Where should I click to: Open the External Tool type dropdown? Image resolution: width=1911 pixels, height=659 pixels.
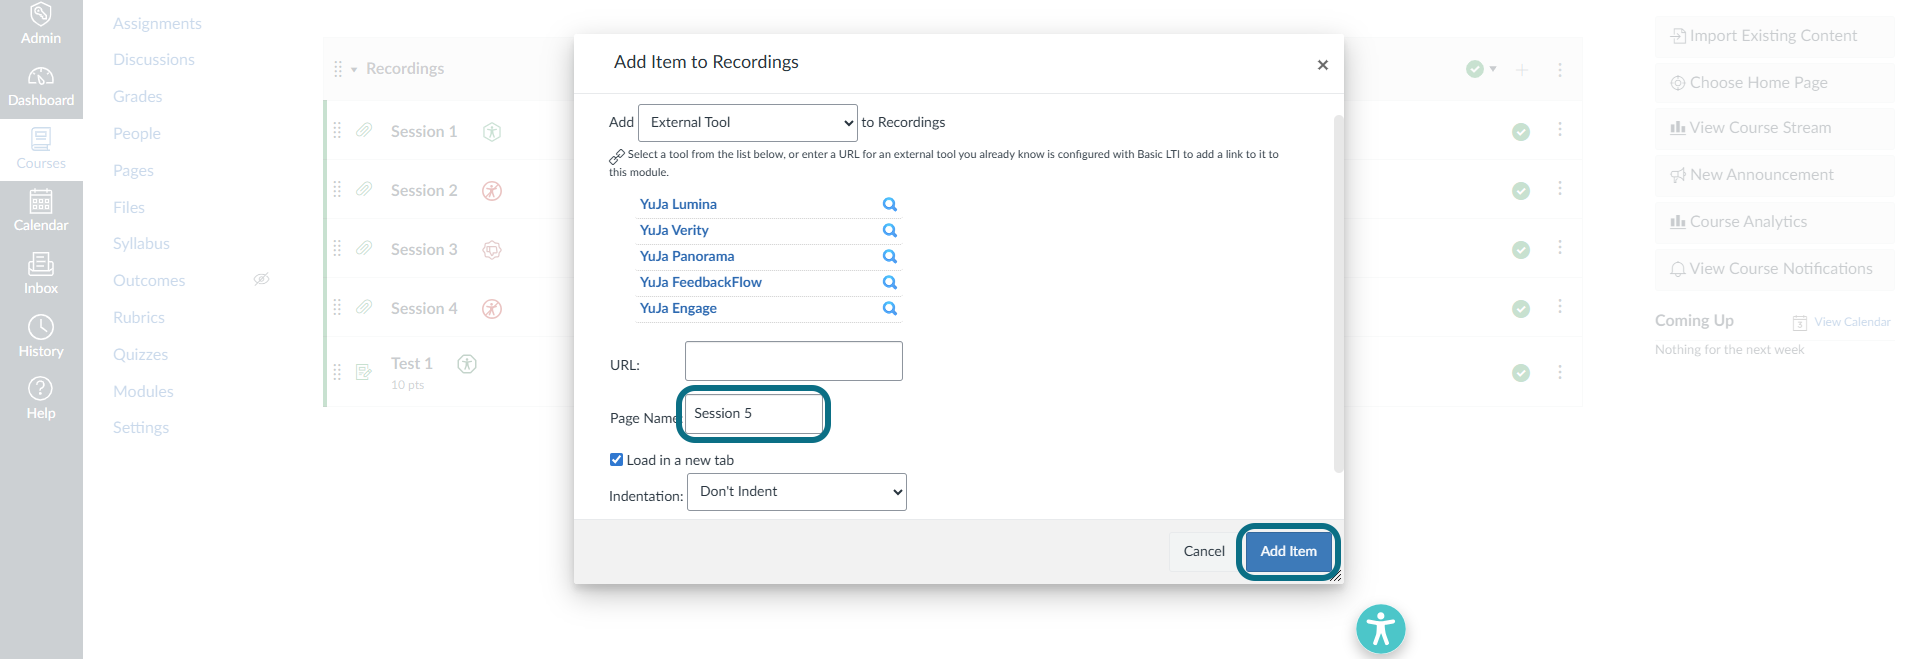748,123
